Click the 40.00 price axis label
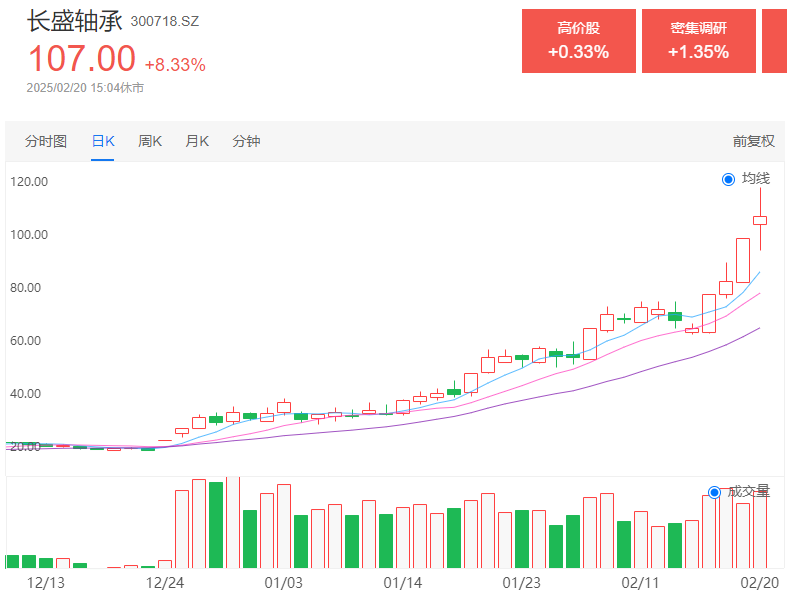The height and width of the screenshot is (592, 787). (26, 393)
